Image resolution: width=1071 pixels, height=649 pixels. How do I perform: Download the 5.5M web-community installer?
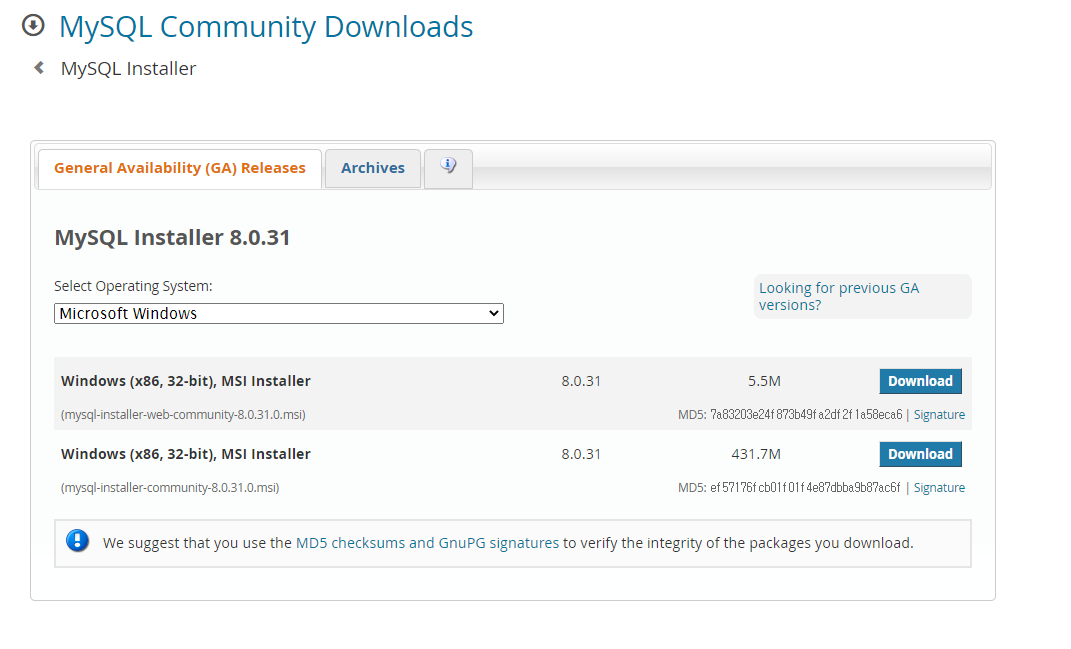pos(920,381)
